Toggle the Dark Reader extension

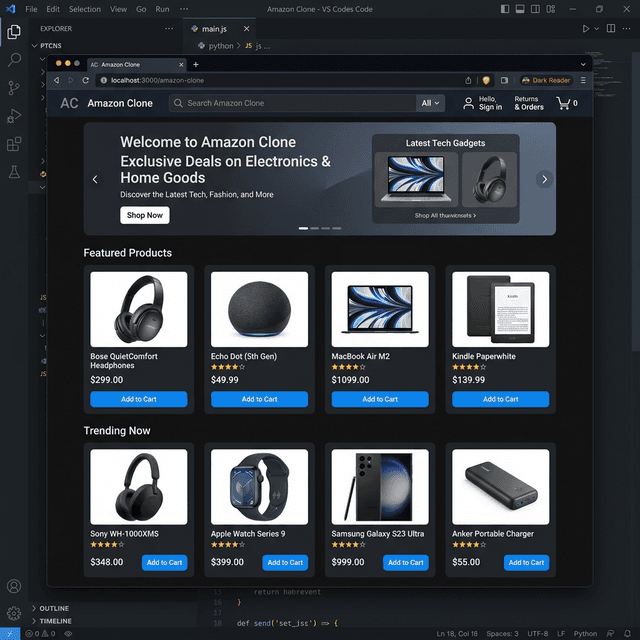546,80
